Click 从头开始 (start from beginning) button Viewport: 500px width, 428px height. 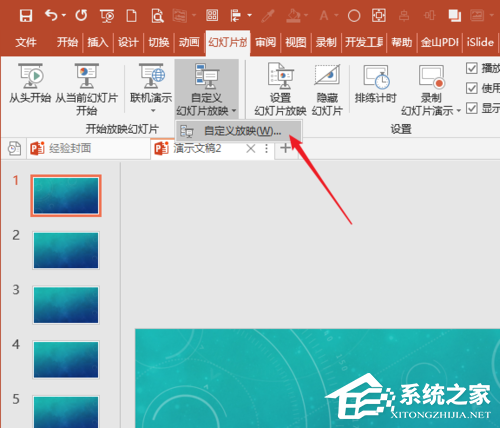point(30,84)
